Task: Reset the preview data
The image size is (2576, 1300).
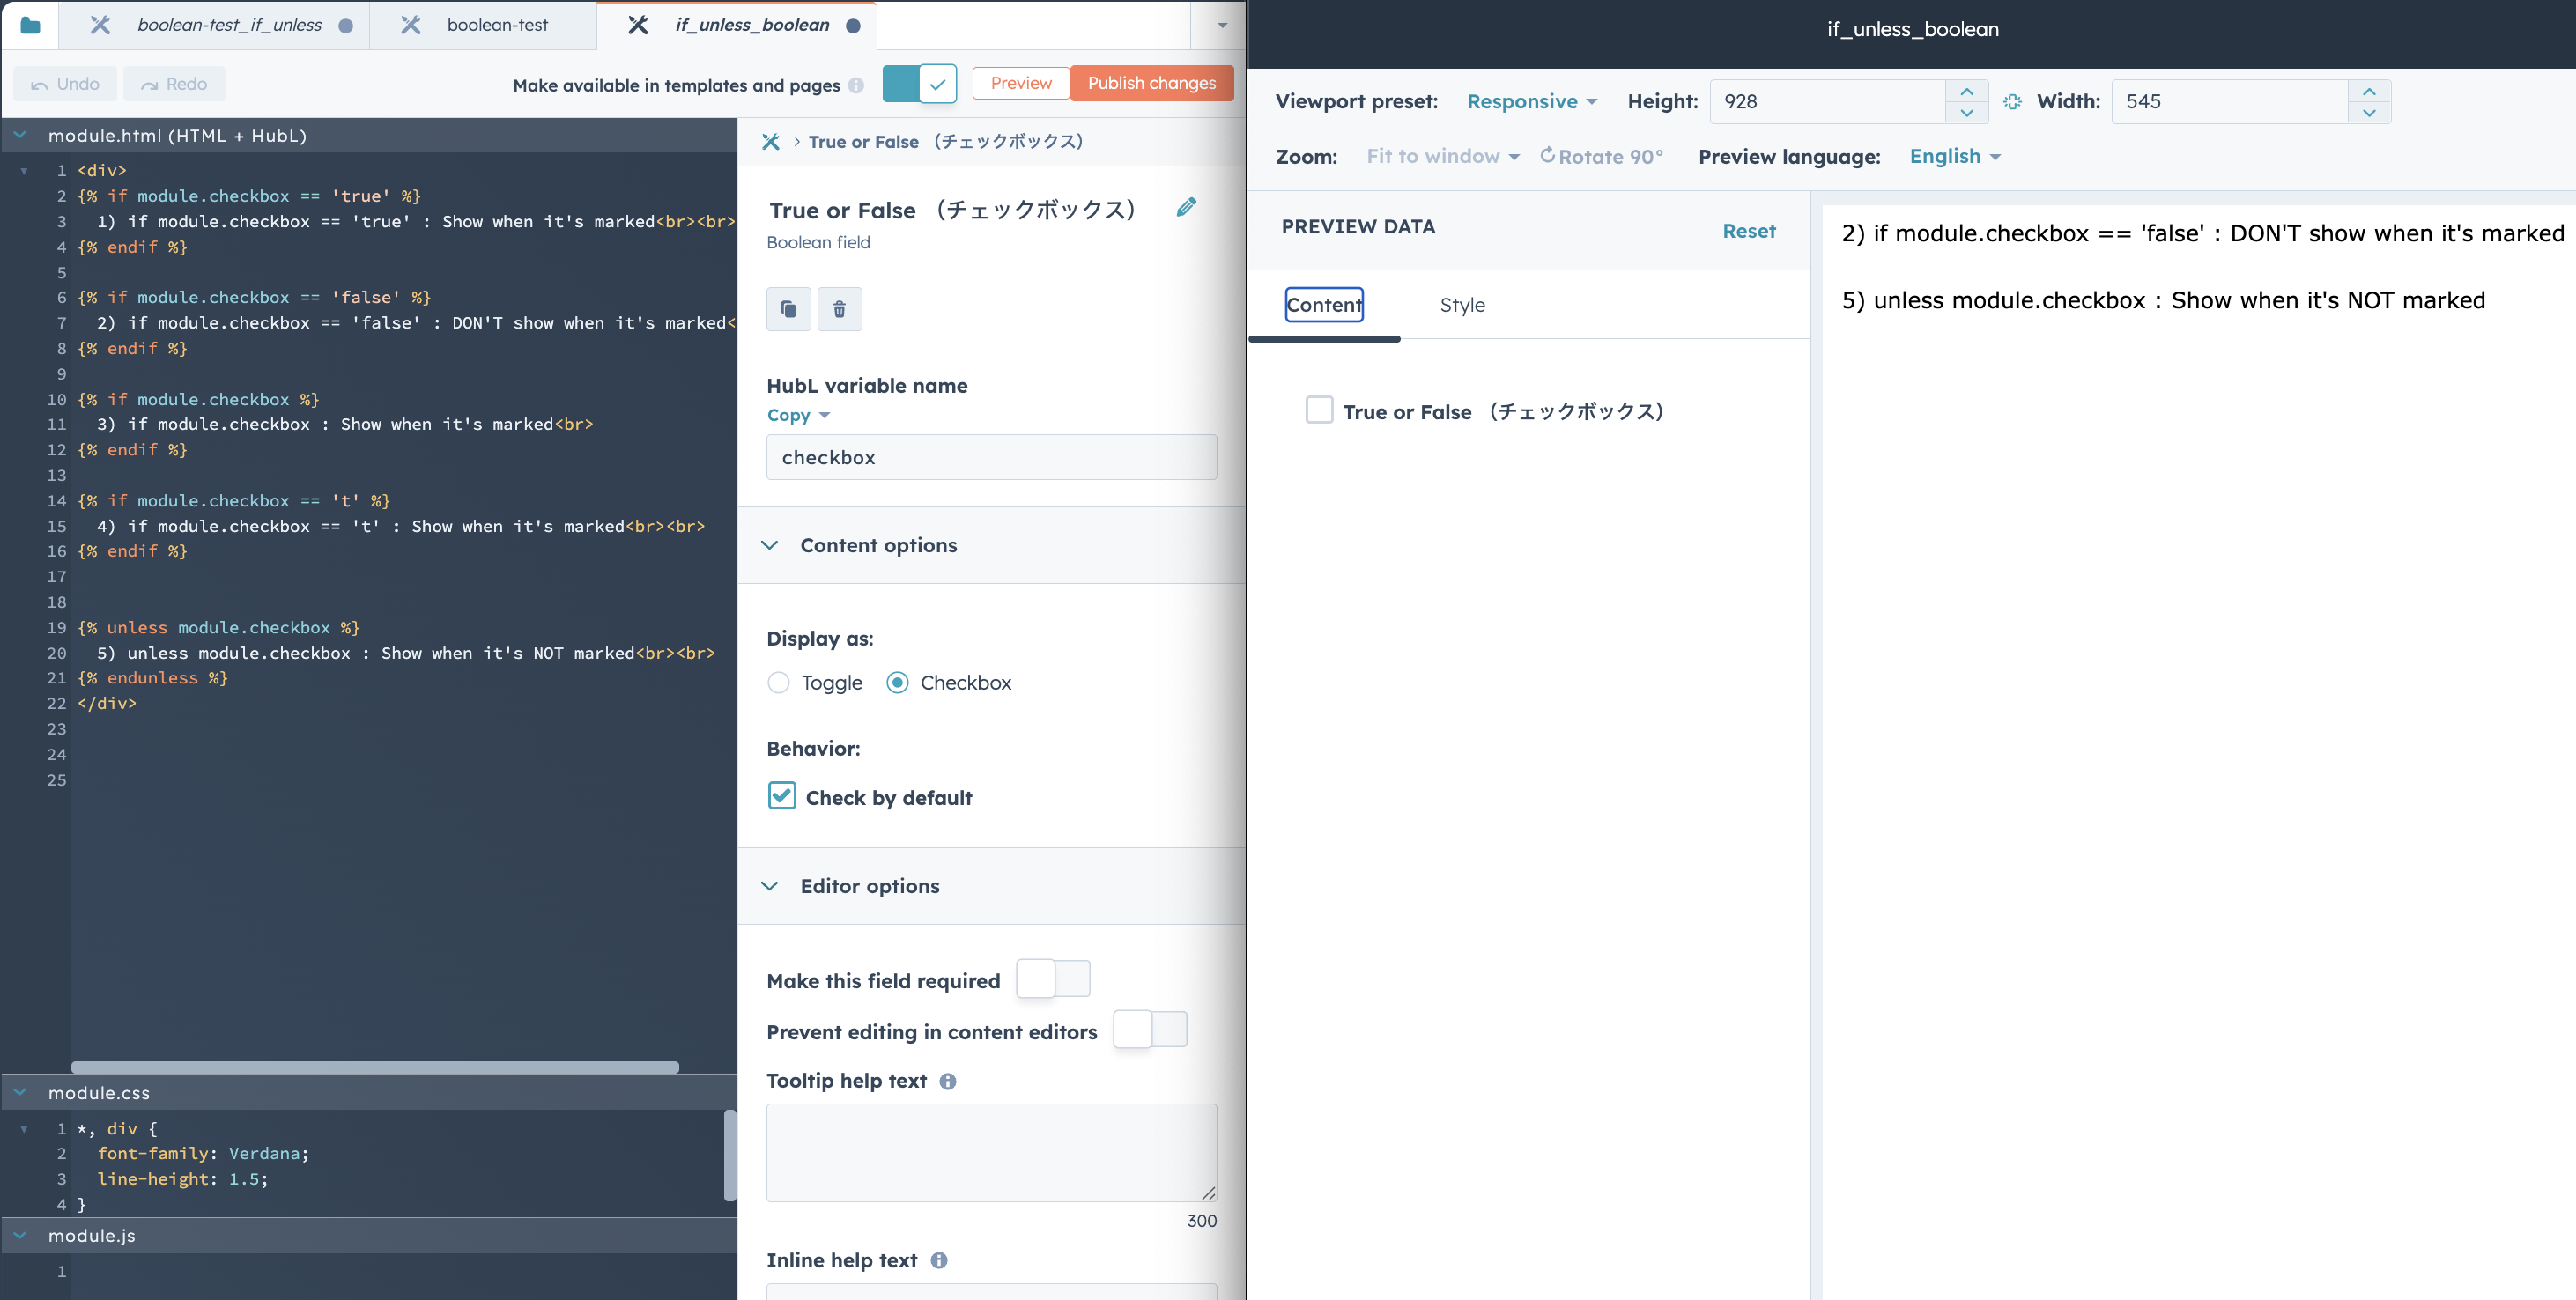Action: point(1748,230)
